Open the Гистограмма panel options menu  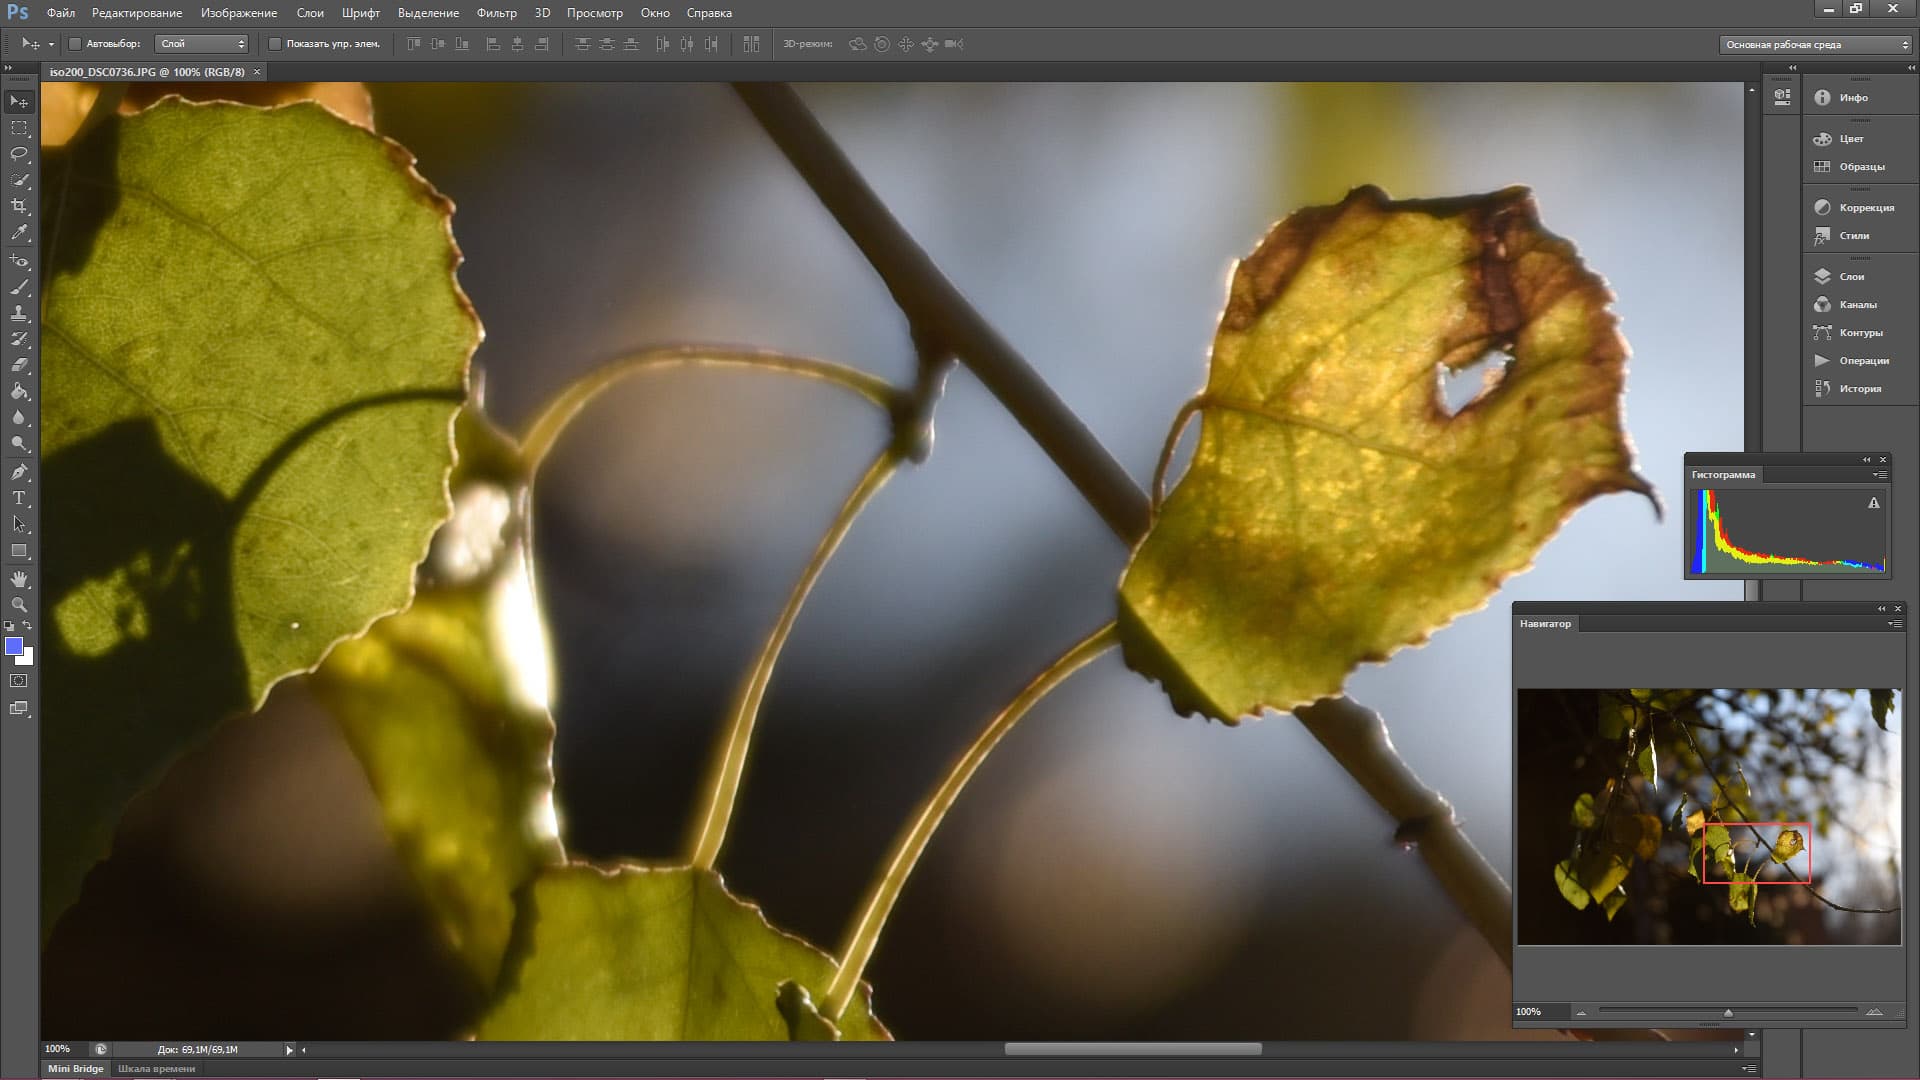[1881, 475]
